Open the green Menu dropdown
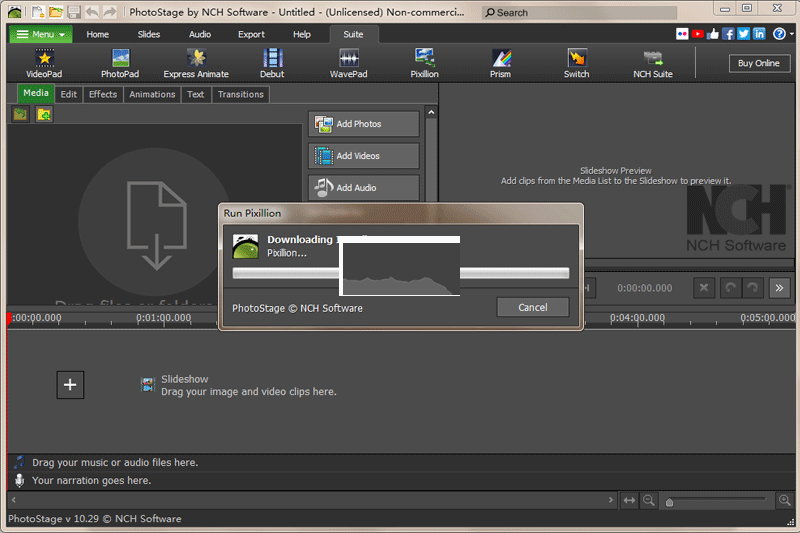 point(41,34)
